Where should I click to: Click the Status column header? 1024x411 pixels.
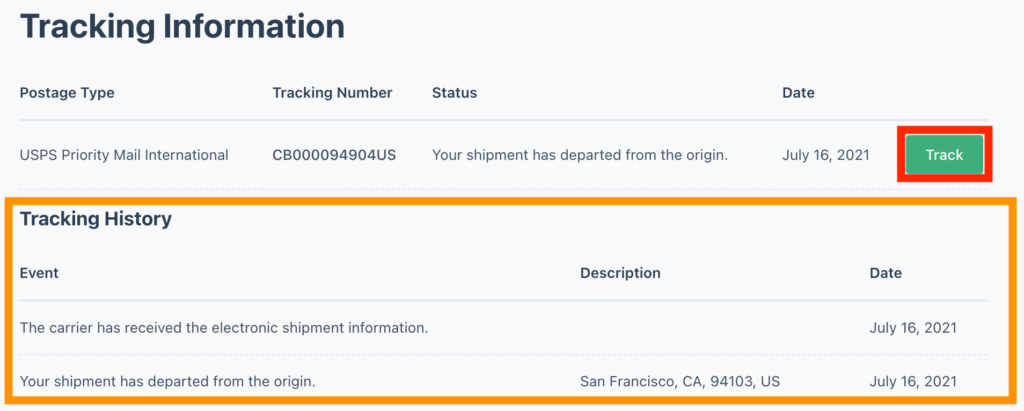(454, 93)
